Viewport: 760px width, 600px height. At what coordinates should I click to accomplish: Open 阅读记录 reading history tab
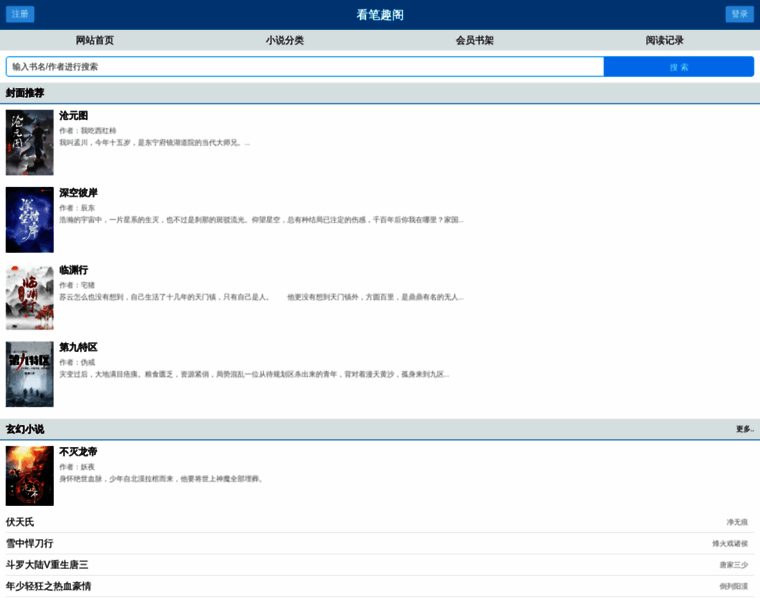point(665,41)
